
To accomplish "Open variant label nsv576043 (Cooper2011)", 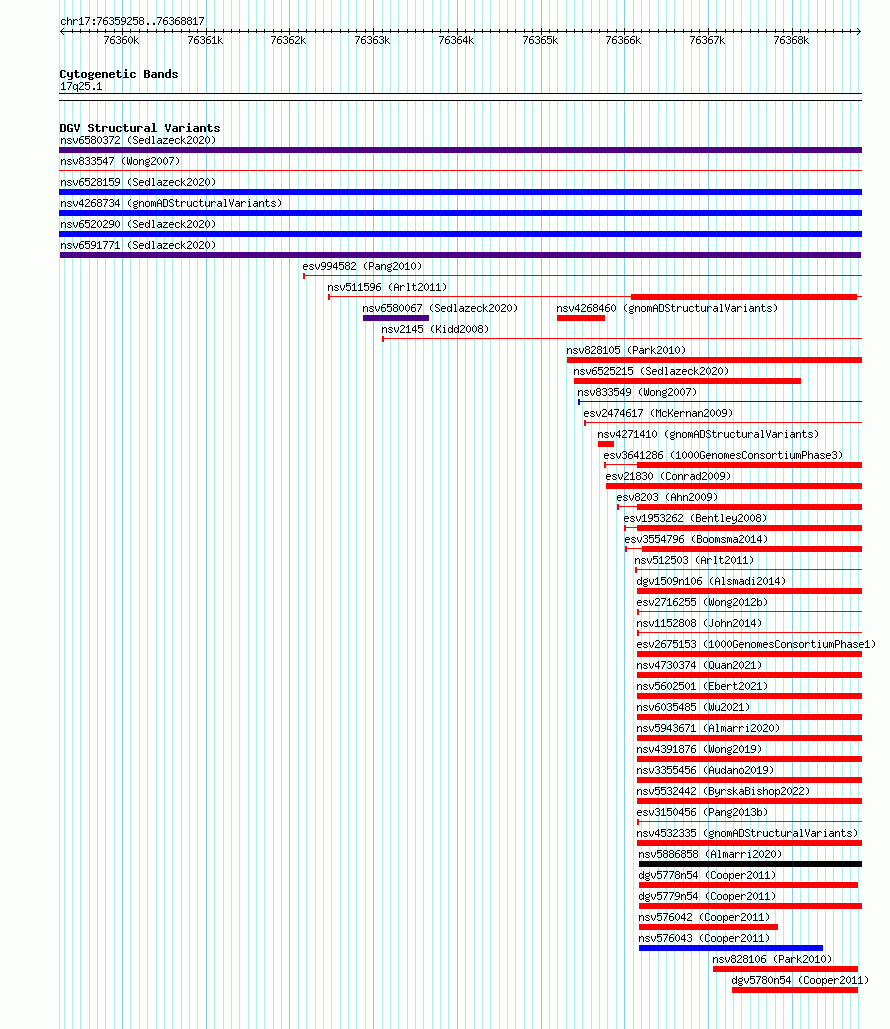I will pos(704,938).
